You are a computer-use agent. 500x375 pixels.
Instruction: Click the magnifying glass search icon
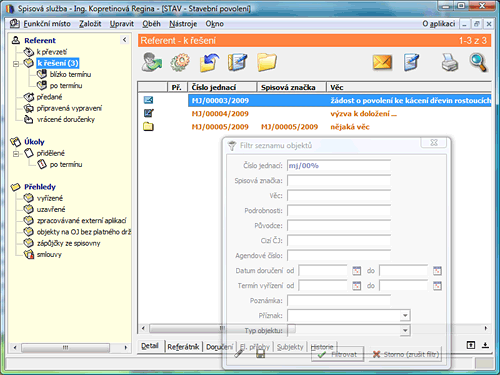[x=478, y=62]
